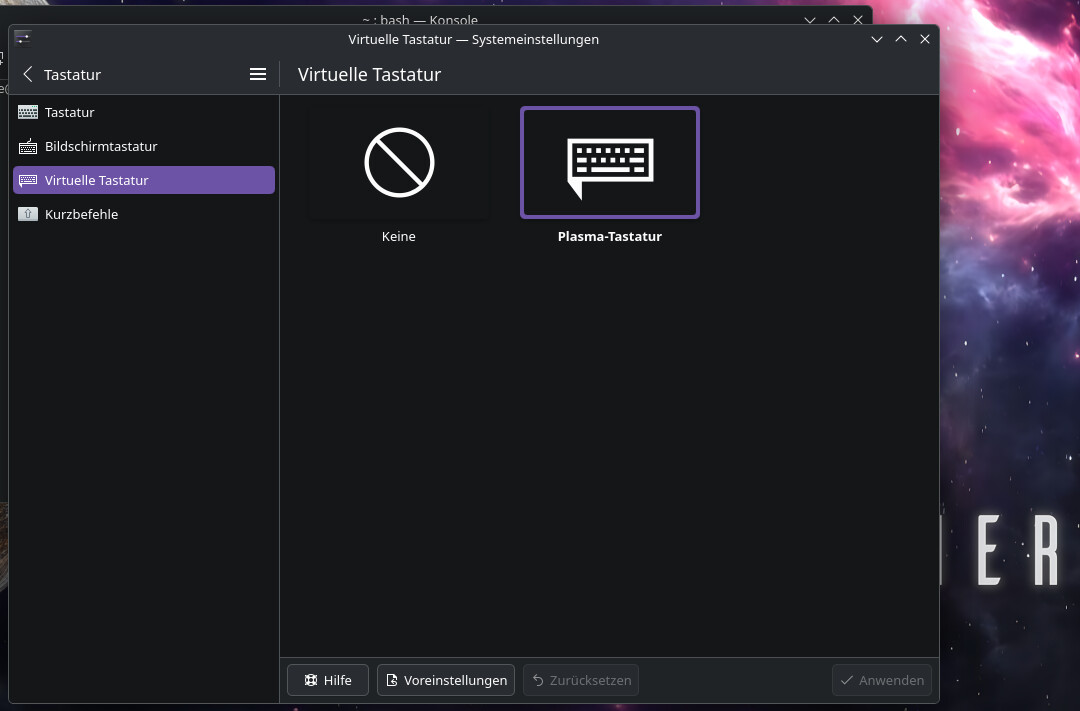Load defaults with the Voreinstellungen button
Screen dimensions: 1080x711
(x=445, y=680)
